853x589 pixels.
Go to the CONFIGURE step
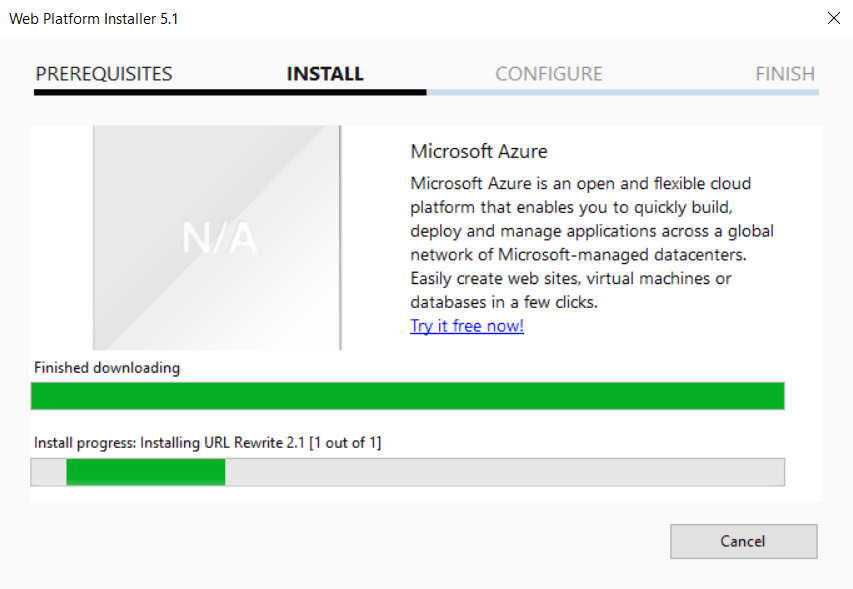549,74
